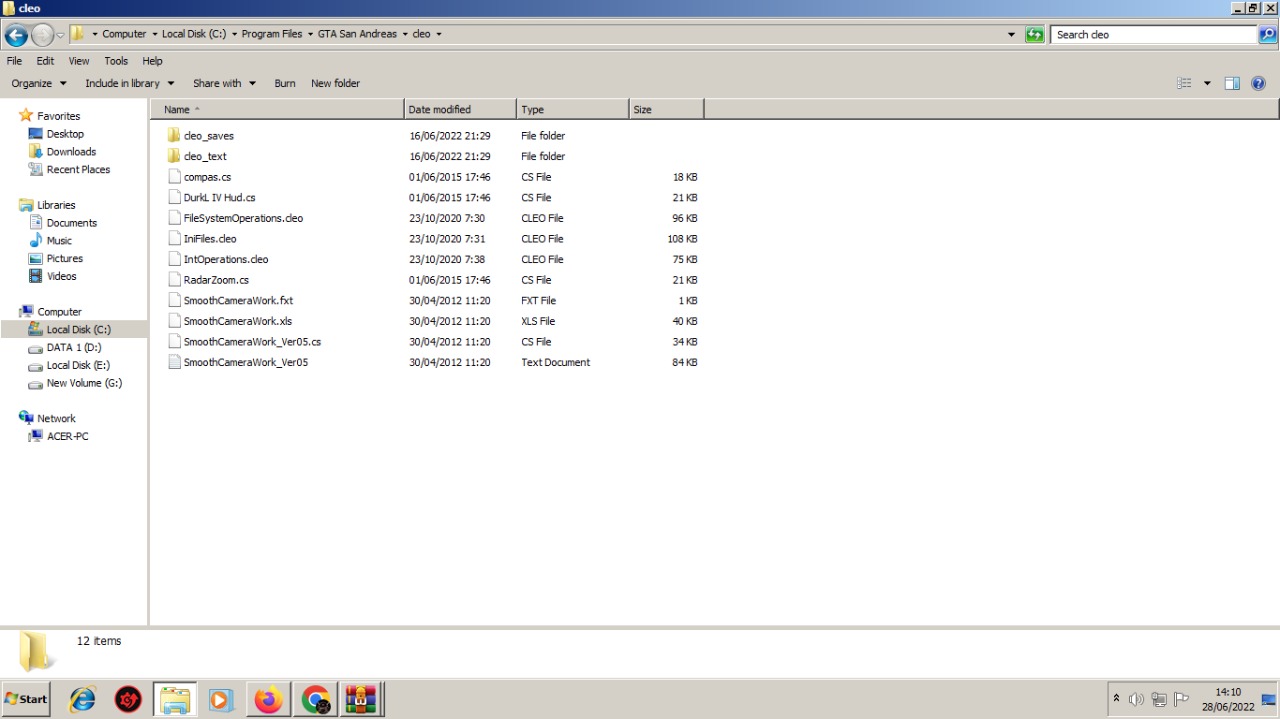
Task: Select the RadarZoom.cs file
Action: tap(216, 280)
